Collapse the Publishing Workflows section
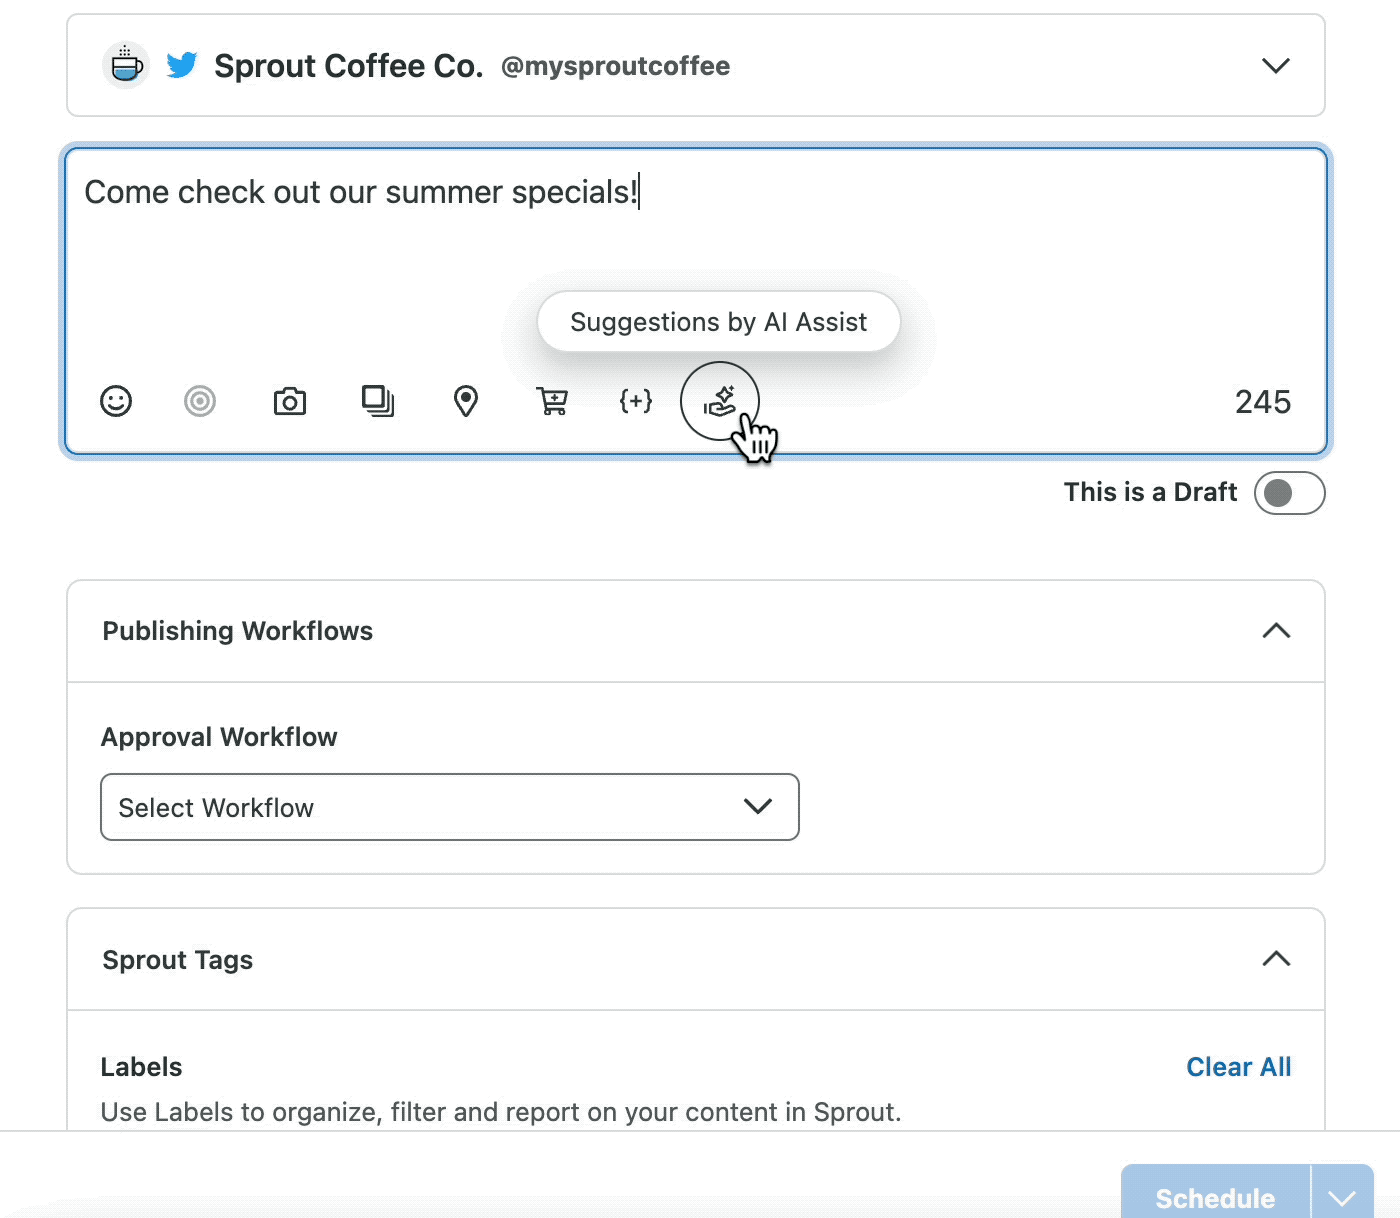 click(1276, 631)
